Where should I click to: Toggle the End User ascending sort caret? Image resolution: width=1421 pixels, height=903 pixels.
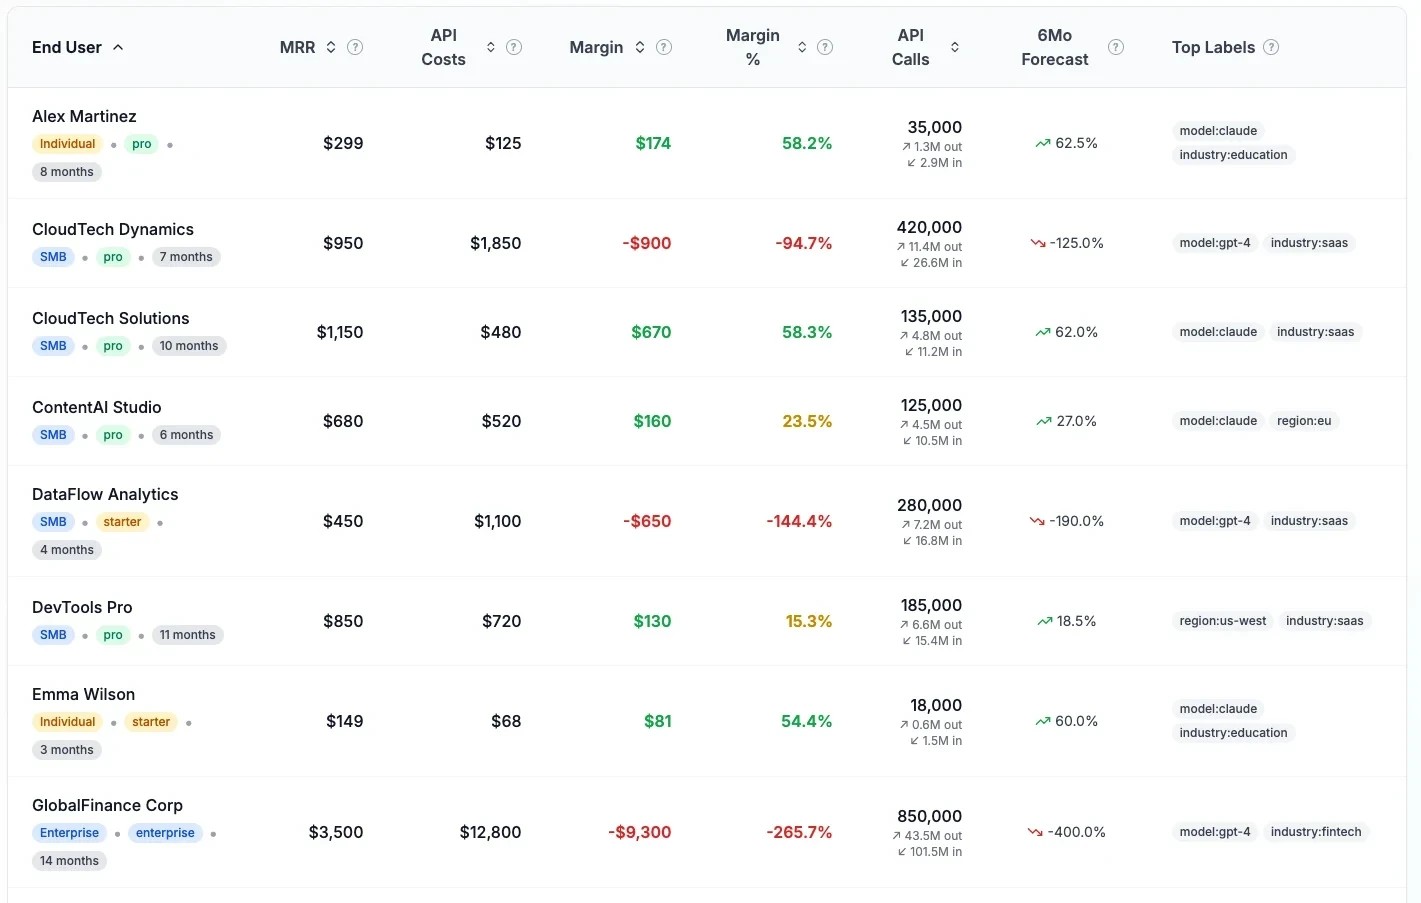tap(117, 47)
